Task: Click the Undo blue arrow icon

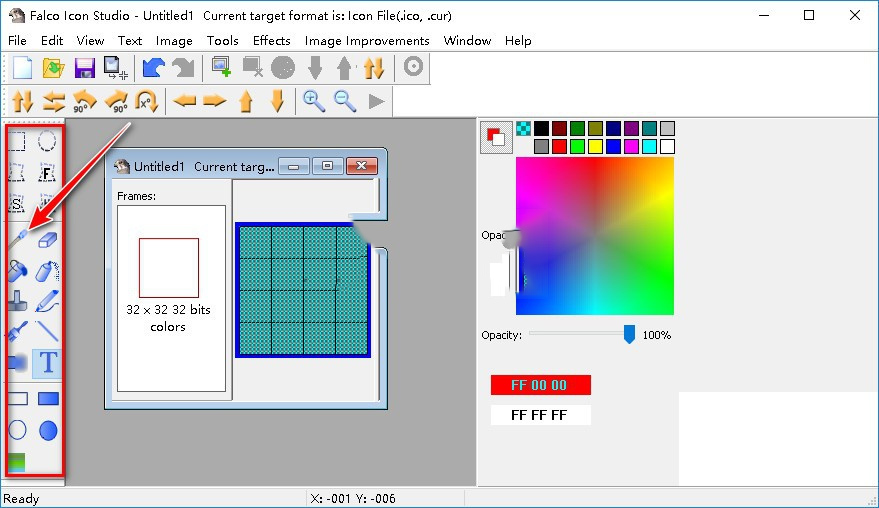Action: click(x=153, y=68)
